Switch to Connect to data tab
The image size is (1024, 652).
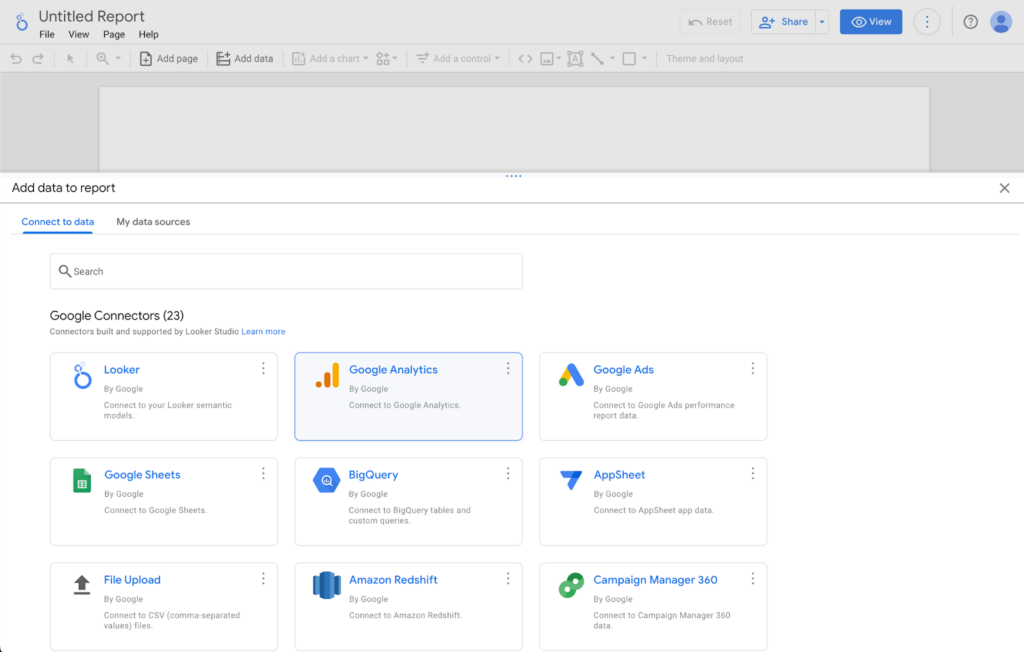click(57, 222)
